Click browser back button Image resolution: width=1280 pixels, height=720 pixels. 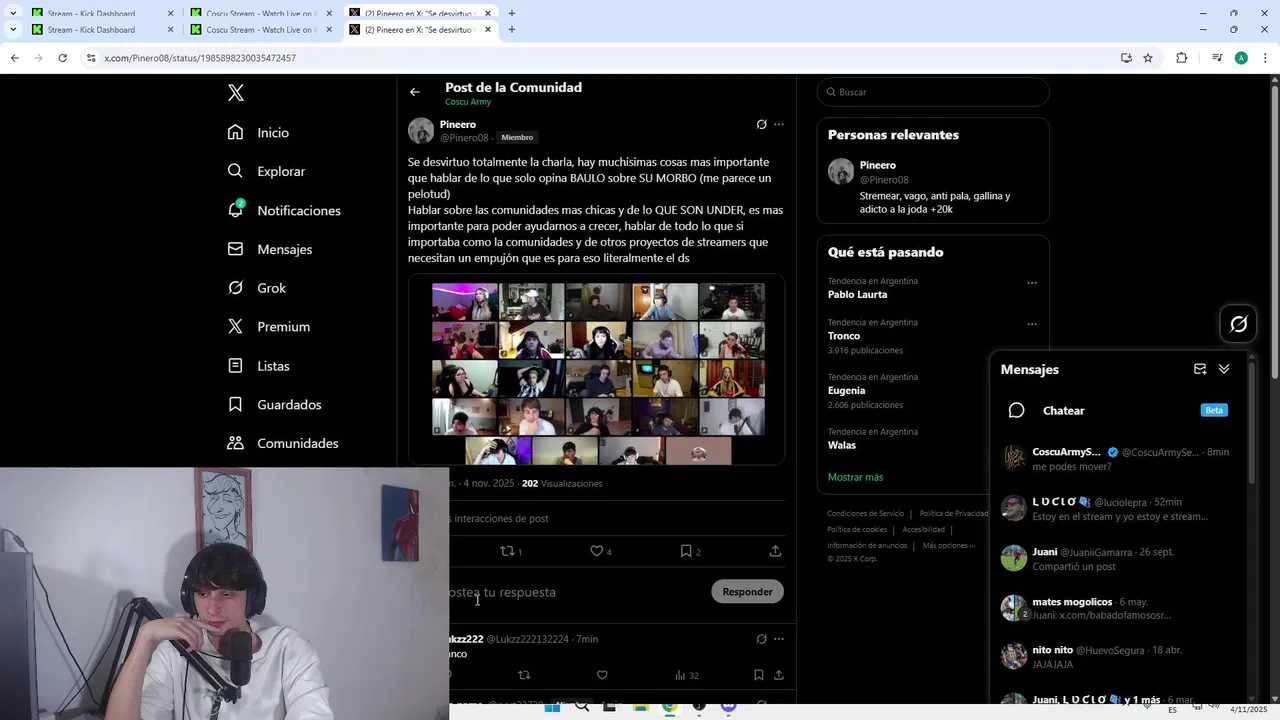[15, 58]
